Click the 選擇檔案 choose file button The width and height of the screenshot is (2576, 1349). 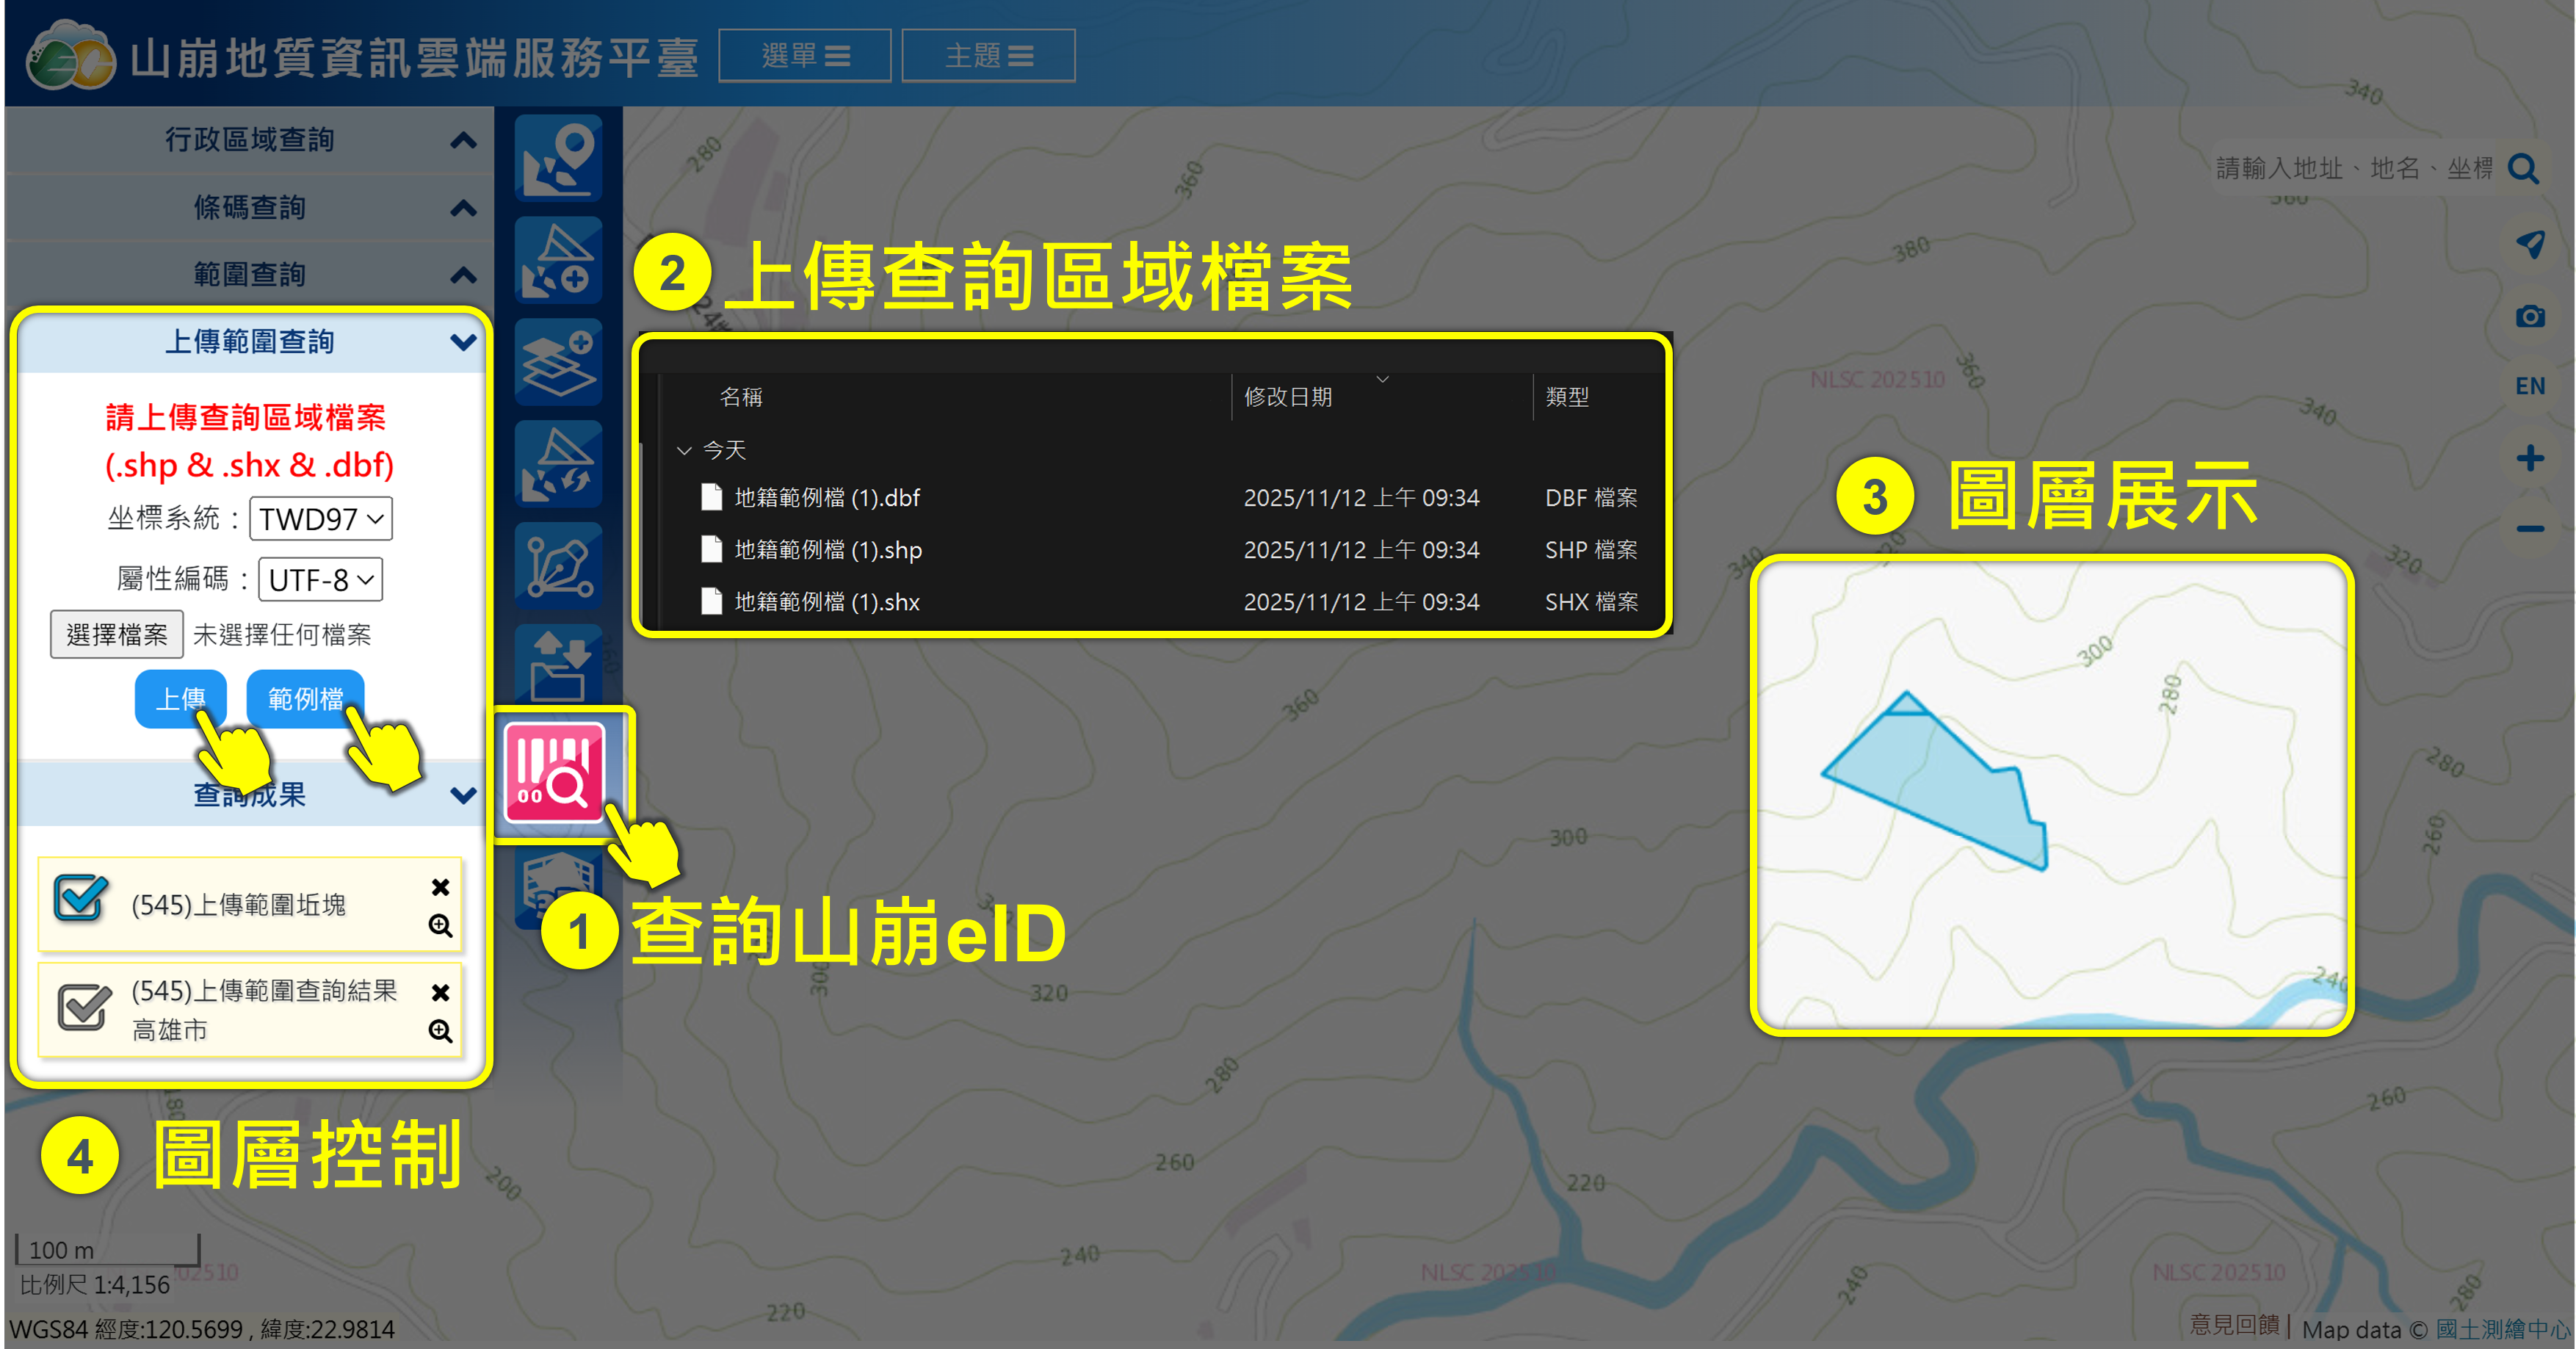[x=117, y=635]
